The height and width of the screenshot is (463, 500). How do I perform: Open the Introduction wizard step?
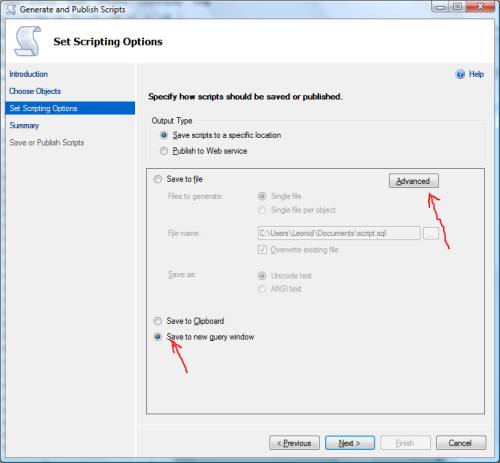pos(29,74)
